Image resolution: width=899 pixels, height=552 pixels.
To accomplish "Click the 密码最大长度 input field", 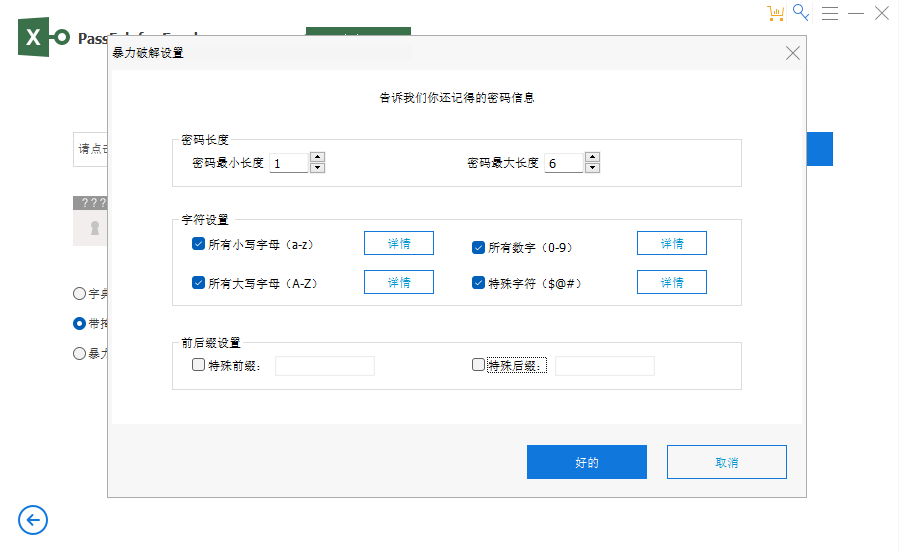I will click(x=564, y=163).
